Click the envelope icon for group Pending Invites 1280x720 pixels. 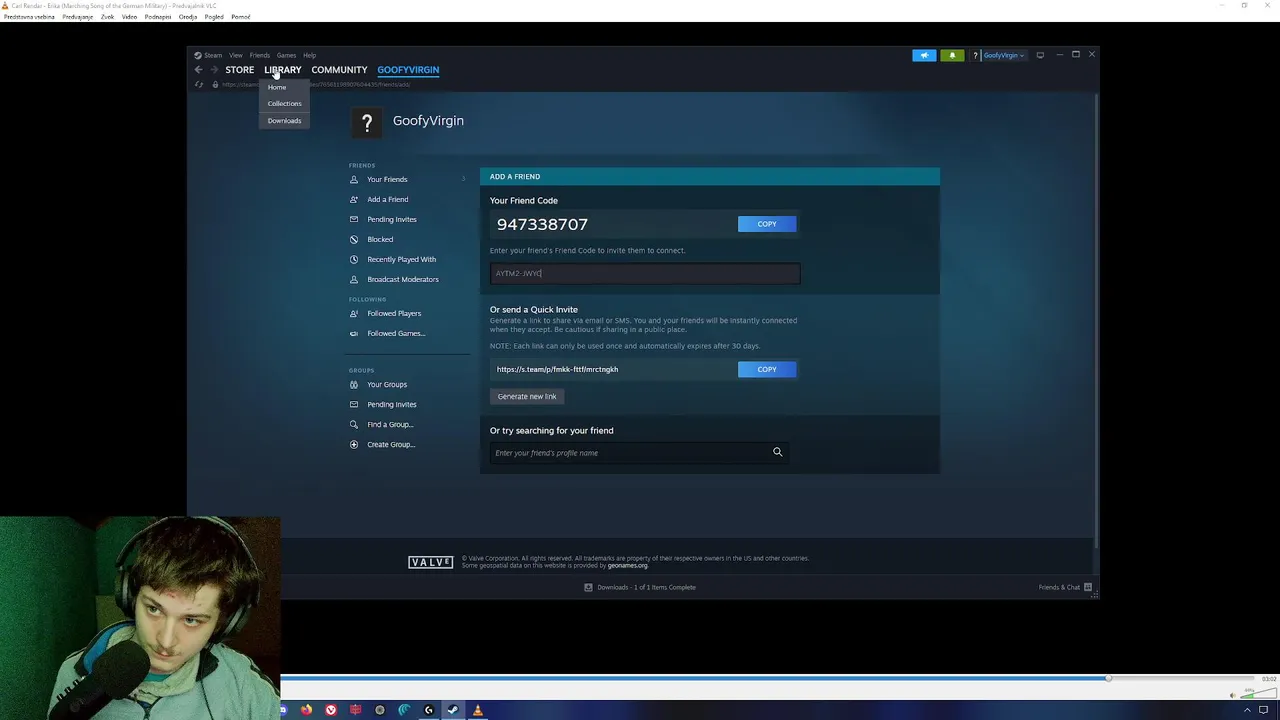354,404
